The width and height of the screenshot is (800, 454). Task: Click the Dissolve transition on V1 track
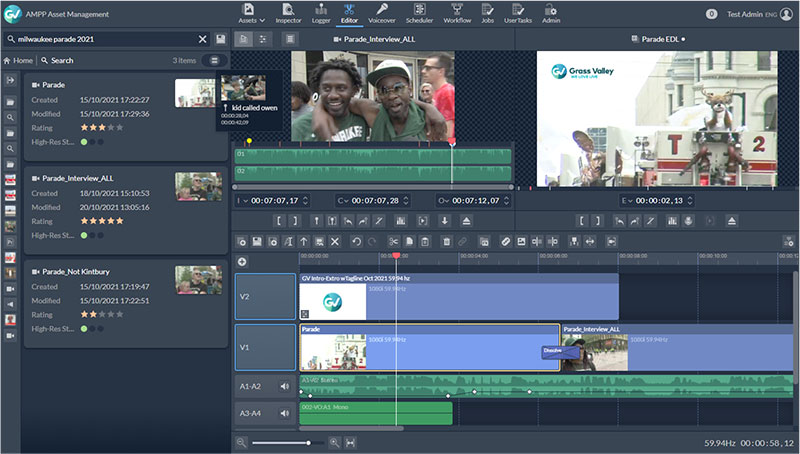pos(561,352)
